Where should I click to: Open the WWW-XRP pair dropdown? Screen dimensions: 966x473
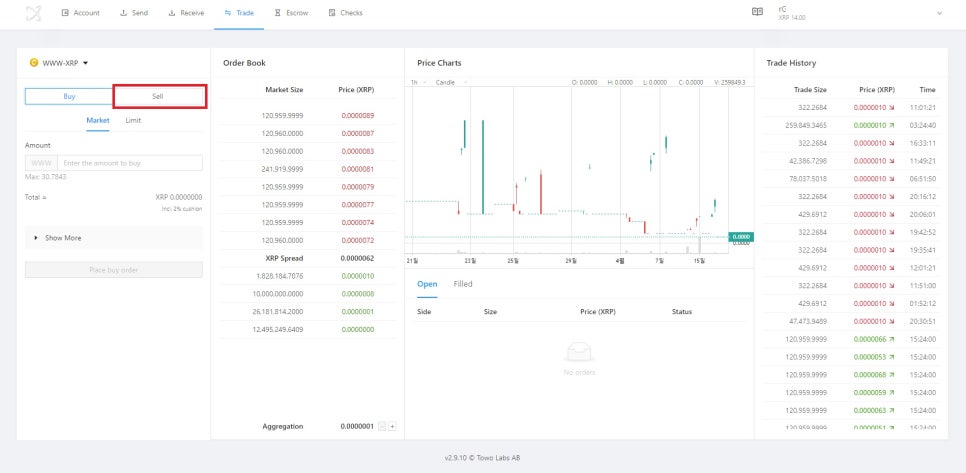tap(59, 63)
